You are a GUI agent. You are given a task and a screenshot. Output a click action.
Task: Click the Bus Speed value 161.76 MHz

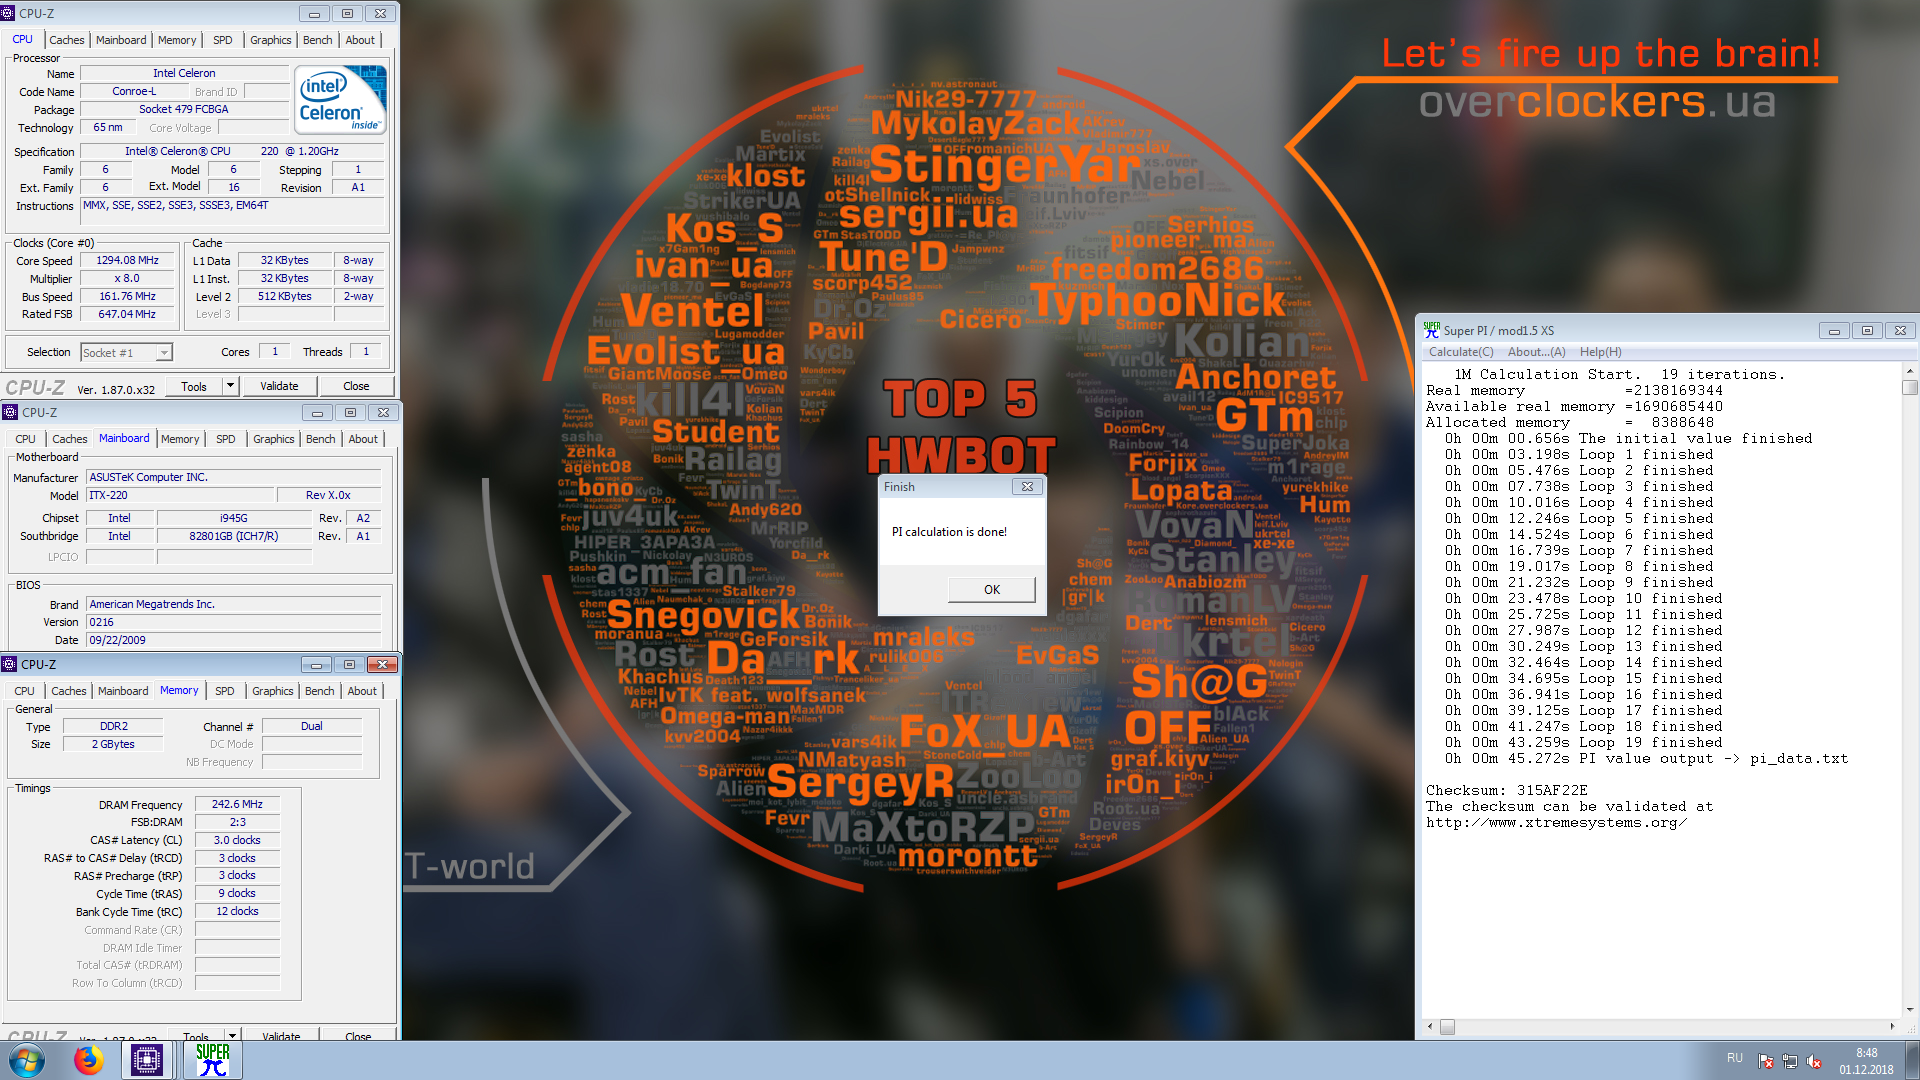coord(127,296)
